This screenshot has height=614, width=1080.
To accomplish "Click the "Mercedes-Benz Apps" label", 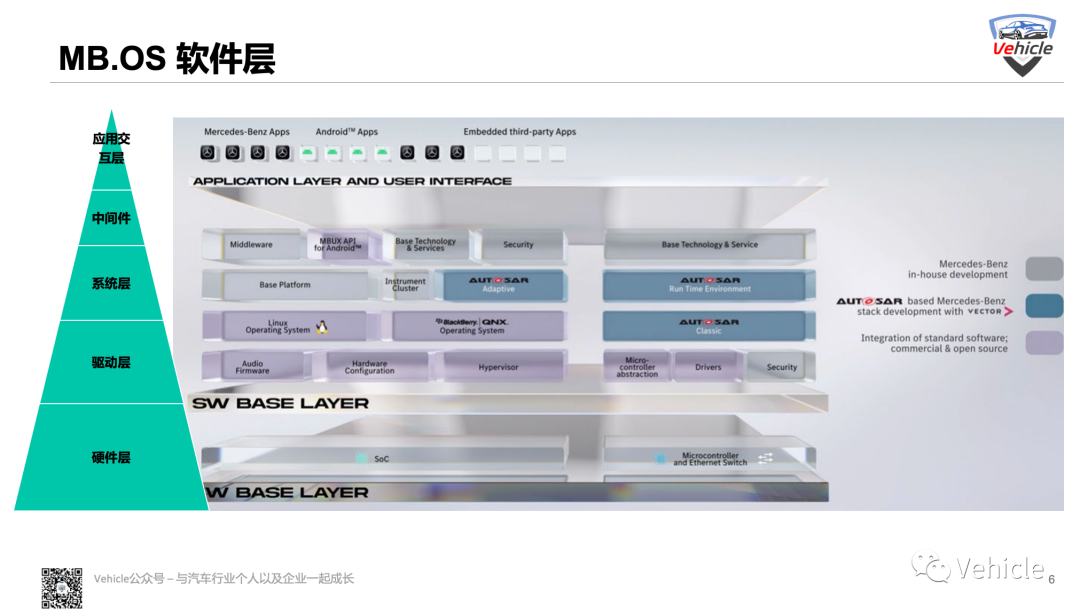I will [x=247, y=132].
